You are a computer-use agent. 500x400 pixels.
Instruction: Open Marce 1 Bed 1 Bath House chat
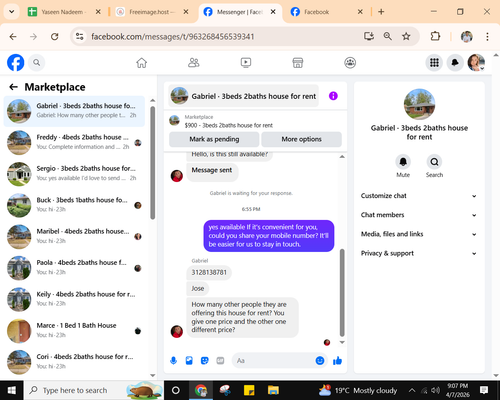coord(74,331)
